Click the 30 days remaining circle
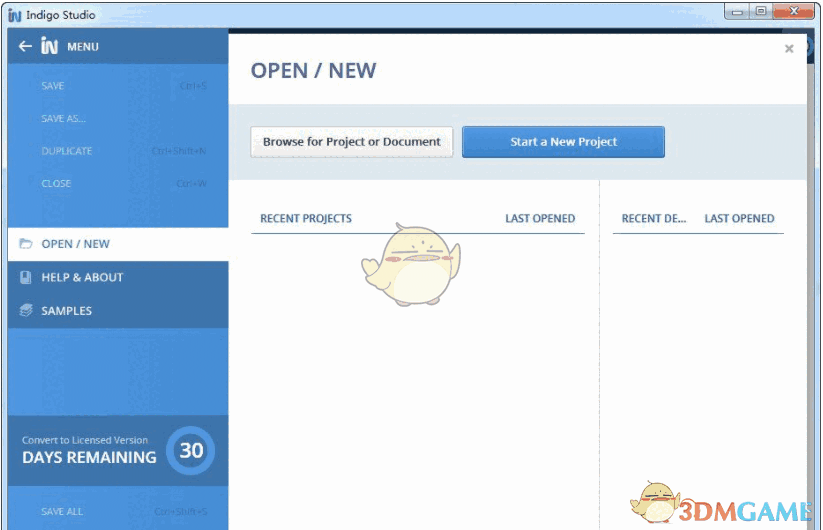Image resolution: width=823 pixels, height=530 pixels. (191, 451)
